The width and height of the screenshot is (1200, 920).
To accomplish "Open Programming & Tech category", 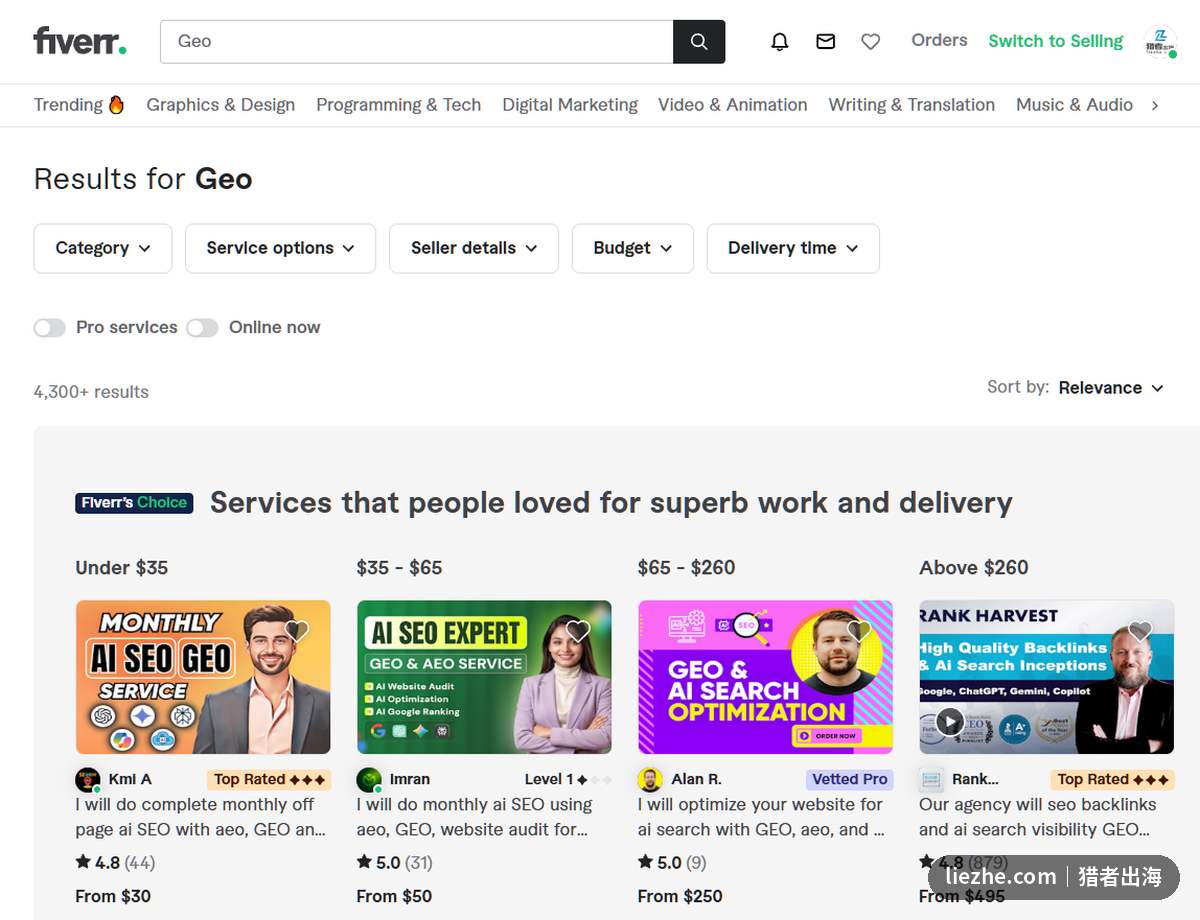I will tap(399, 105).
